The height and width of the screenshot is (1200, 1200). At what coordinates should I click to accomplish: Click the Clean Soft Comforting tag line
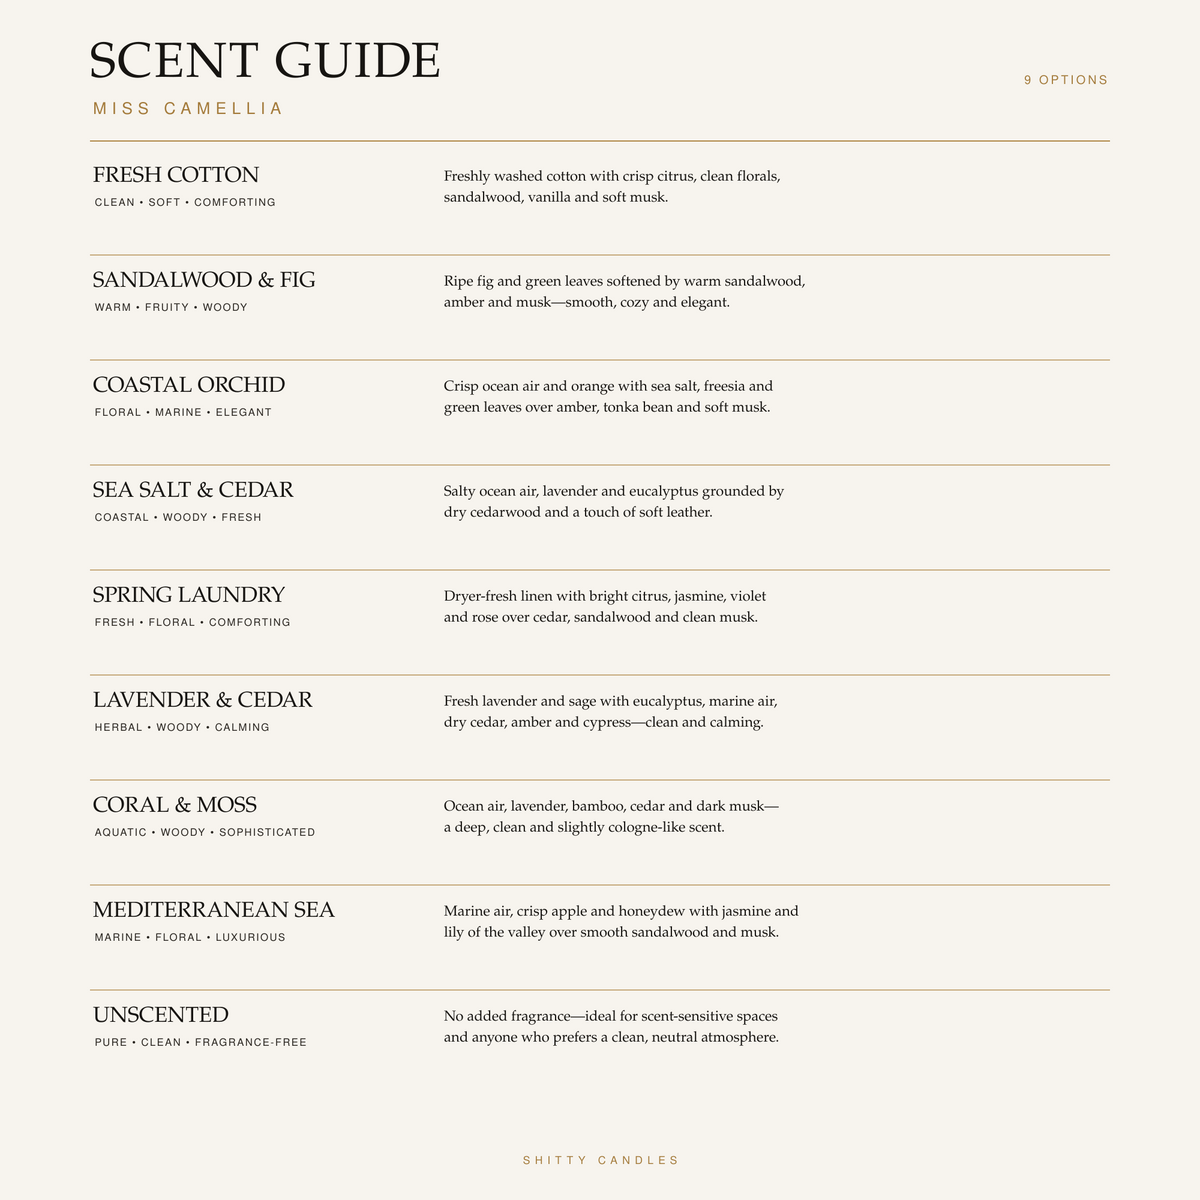click(x=185, y=202)
